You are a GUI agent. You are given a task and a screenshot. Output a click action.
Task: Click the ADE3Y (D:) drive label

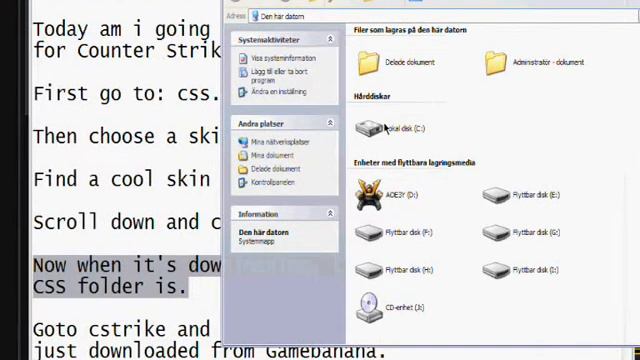[402, 195]
